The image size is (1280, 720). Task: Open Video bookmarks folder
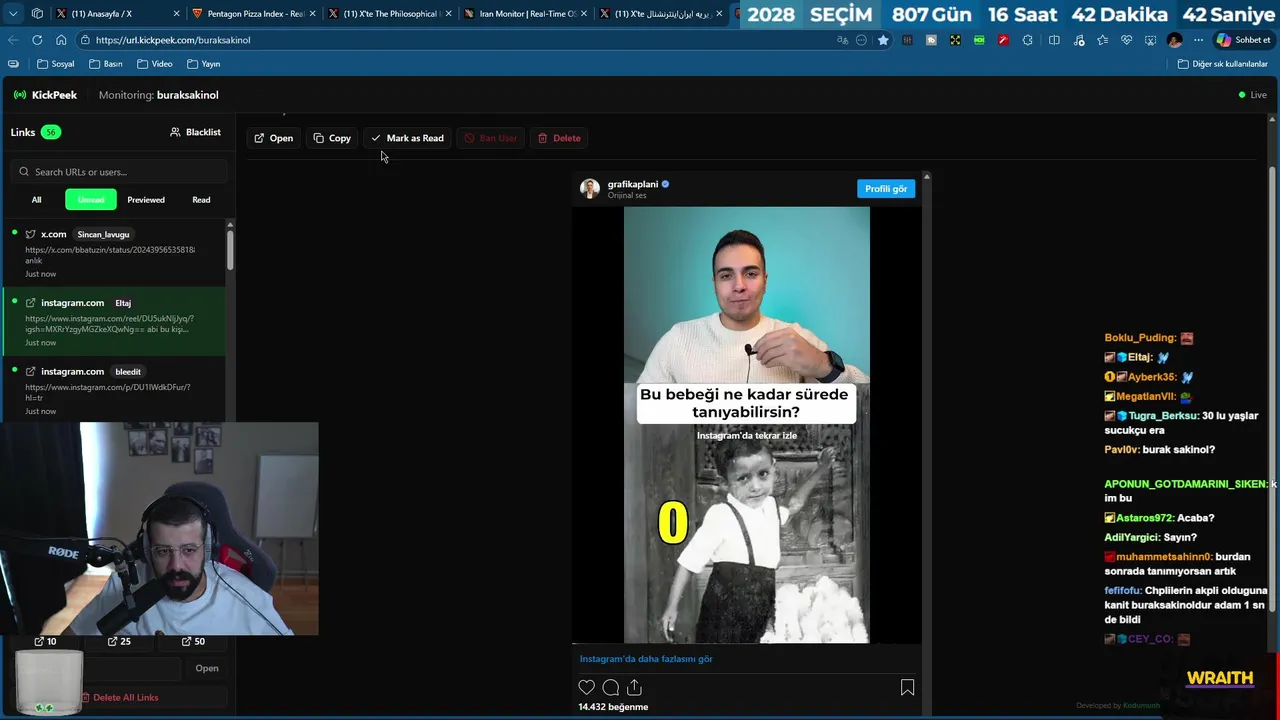pos(155,64)
